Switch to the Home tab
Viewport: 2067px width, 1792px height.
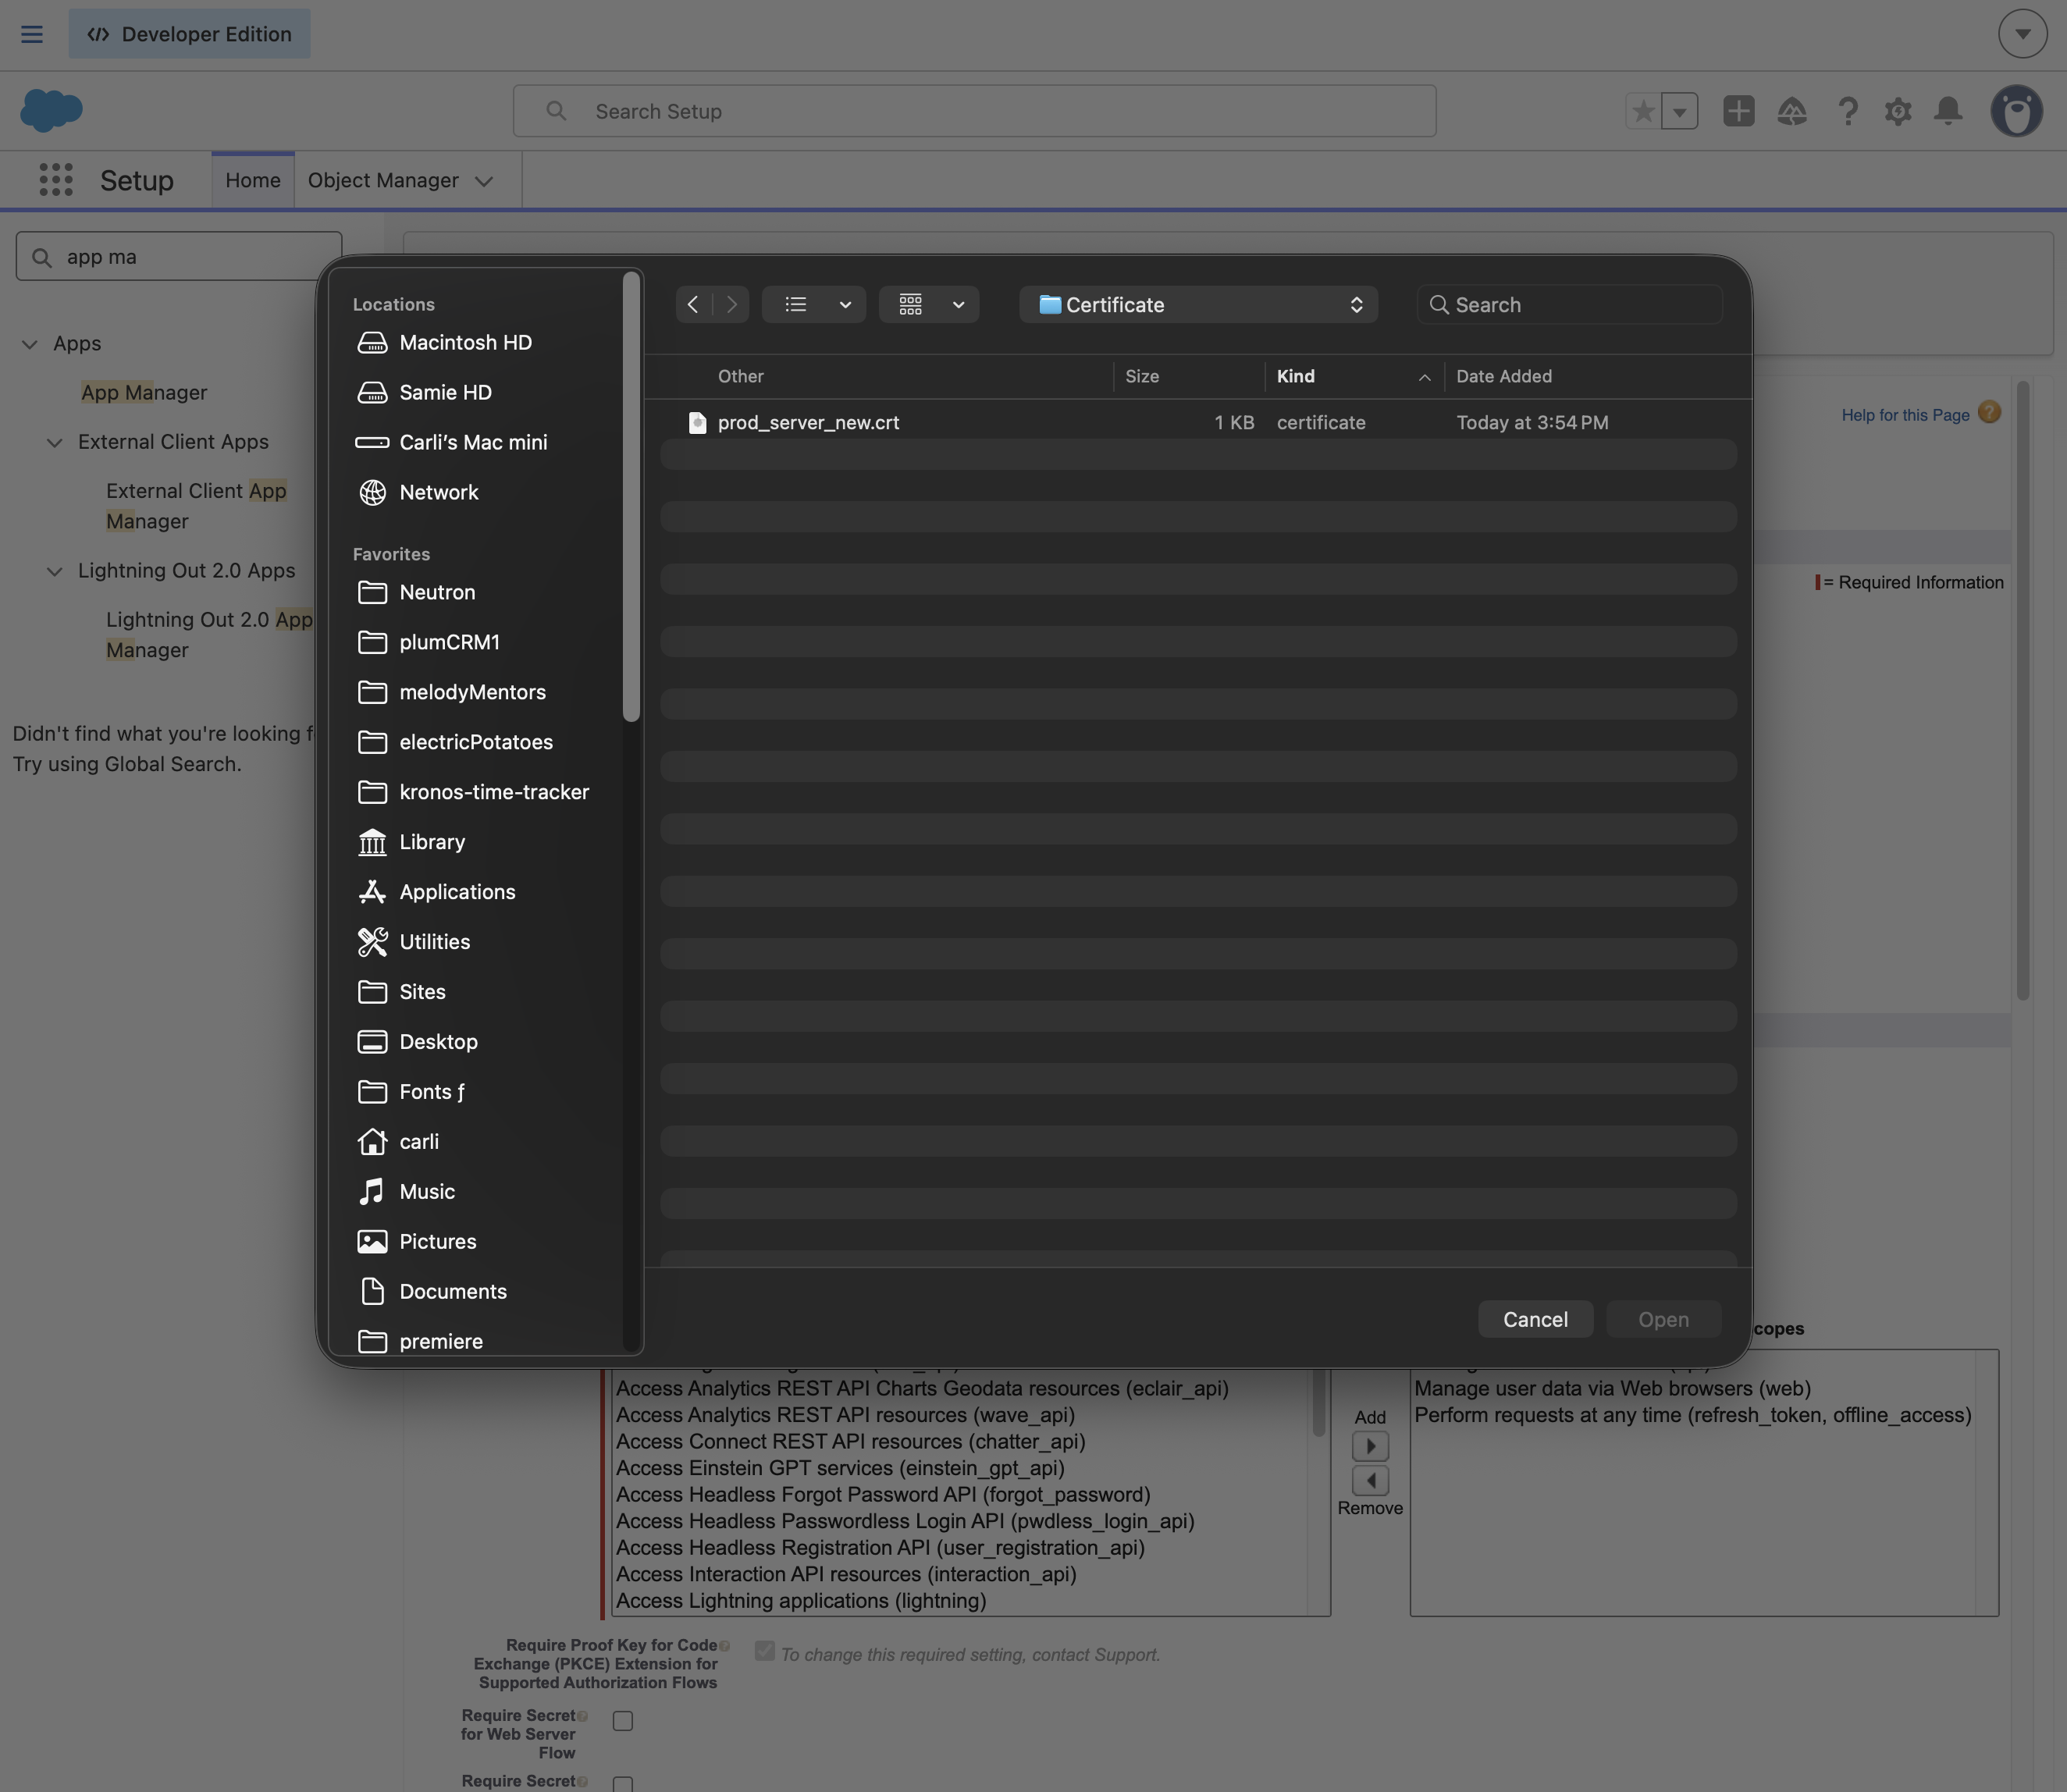click(x=253, y=181)
